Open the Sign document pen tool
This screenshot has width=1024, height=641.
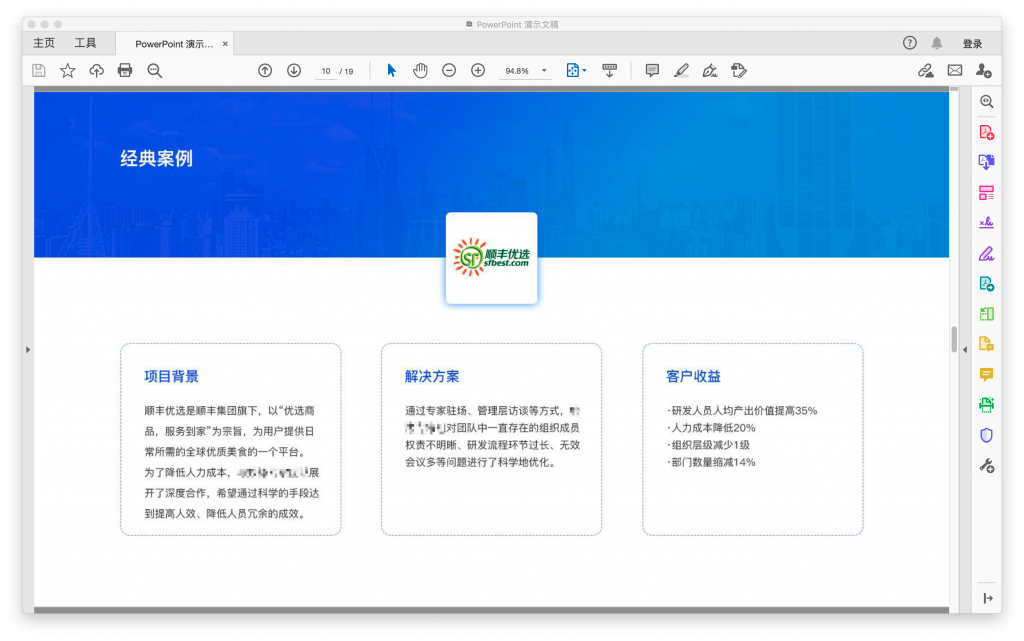710,70
